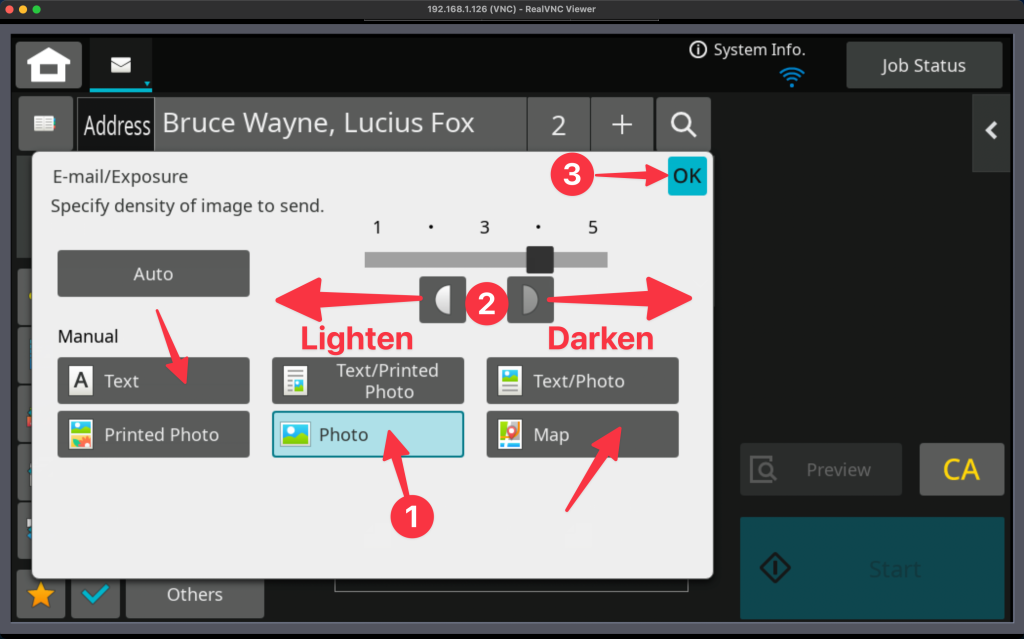Tap the Home icon button

click(x=48, y=66)
